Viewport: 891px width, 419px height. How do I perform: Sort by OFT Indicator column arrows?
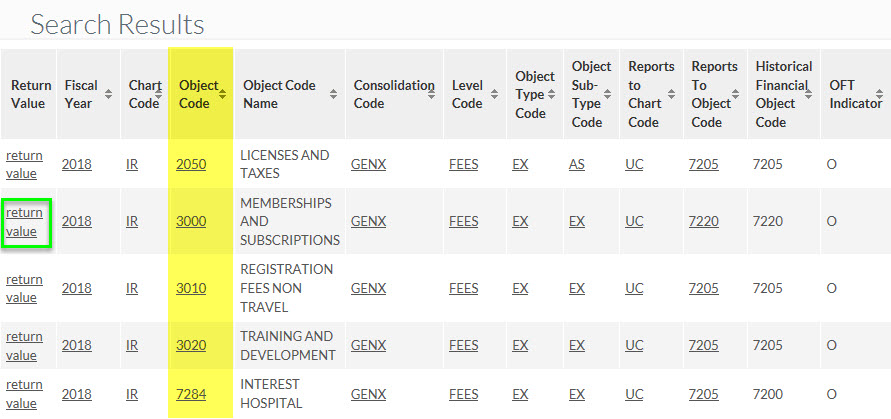tap(880, 94)
